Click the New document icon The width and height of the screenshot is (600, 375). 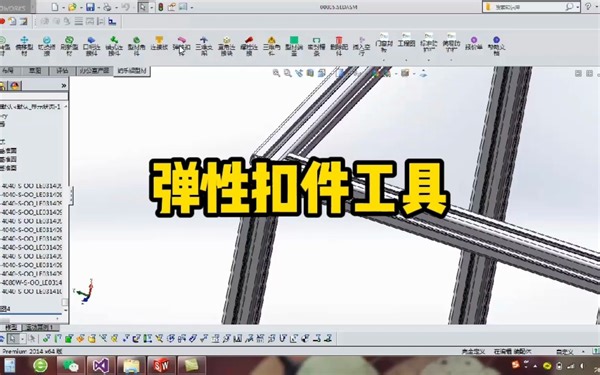click(x=55, y=7)
